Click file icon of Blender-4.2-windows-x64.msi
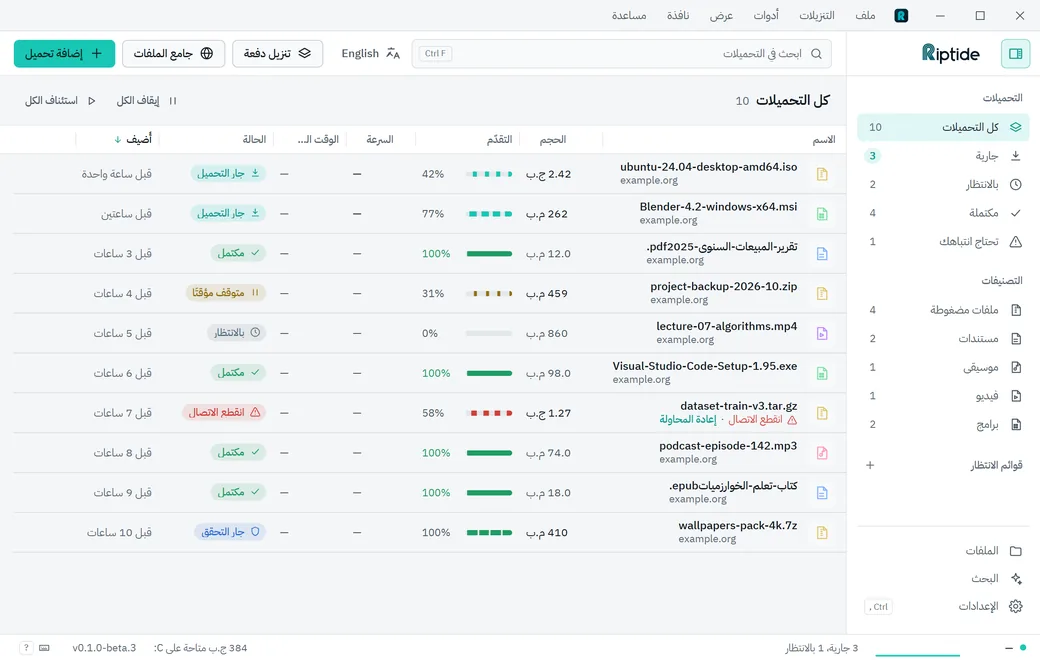Viewport: 1040px width, 660px height. tap(822, 214)
